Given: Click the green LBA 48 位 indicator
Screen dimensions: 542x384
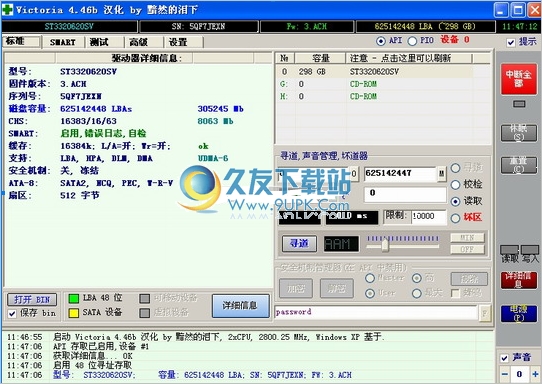Looking at the screenshot, I should coord(74,299).
